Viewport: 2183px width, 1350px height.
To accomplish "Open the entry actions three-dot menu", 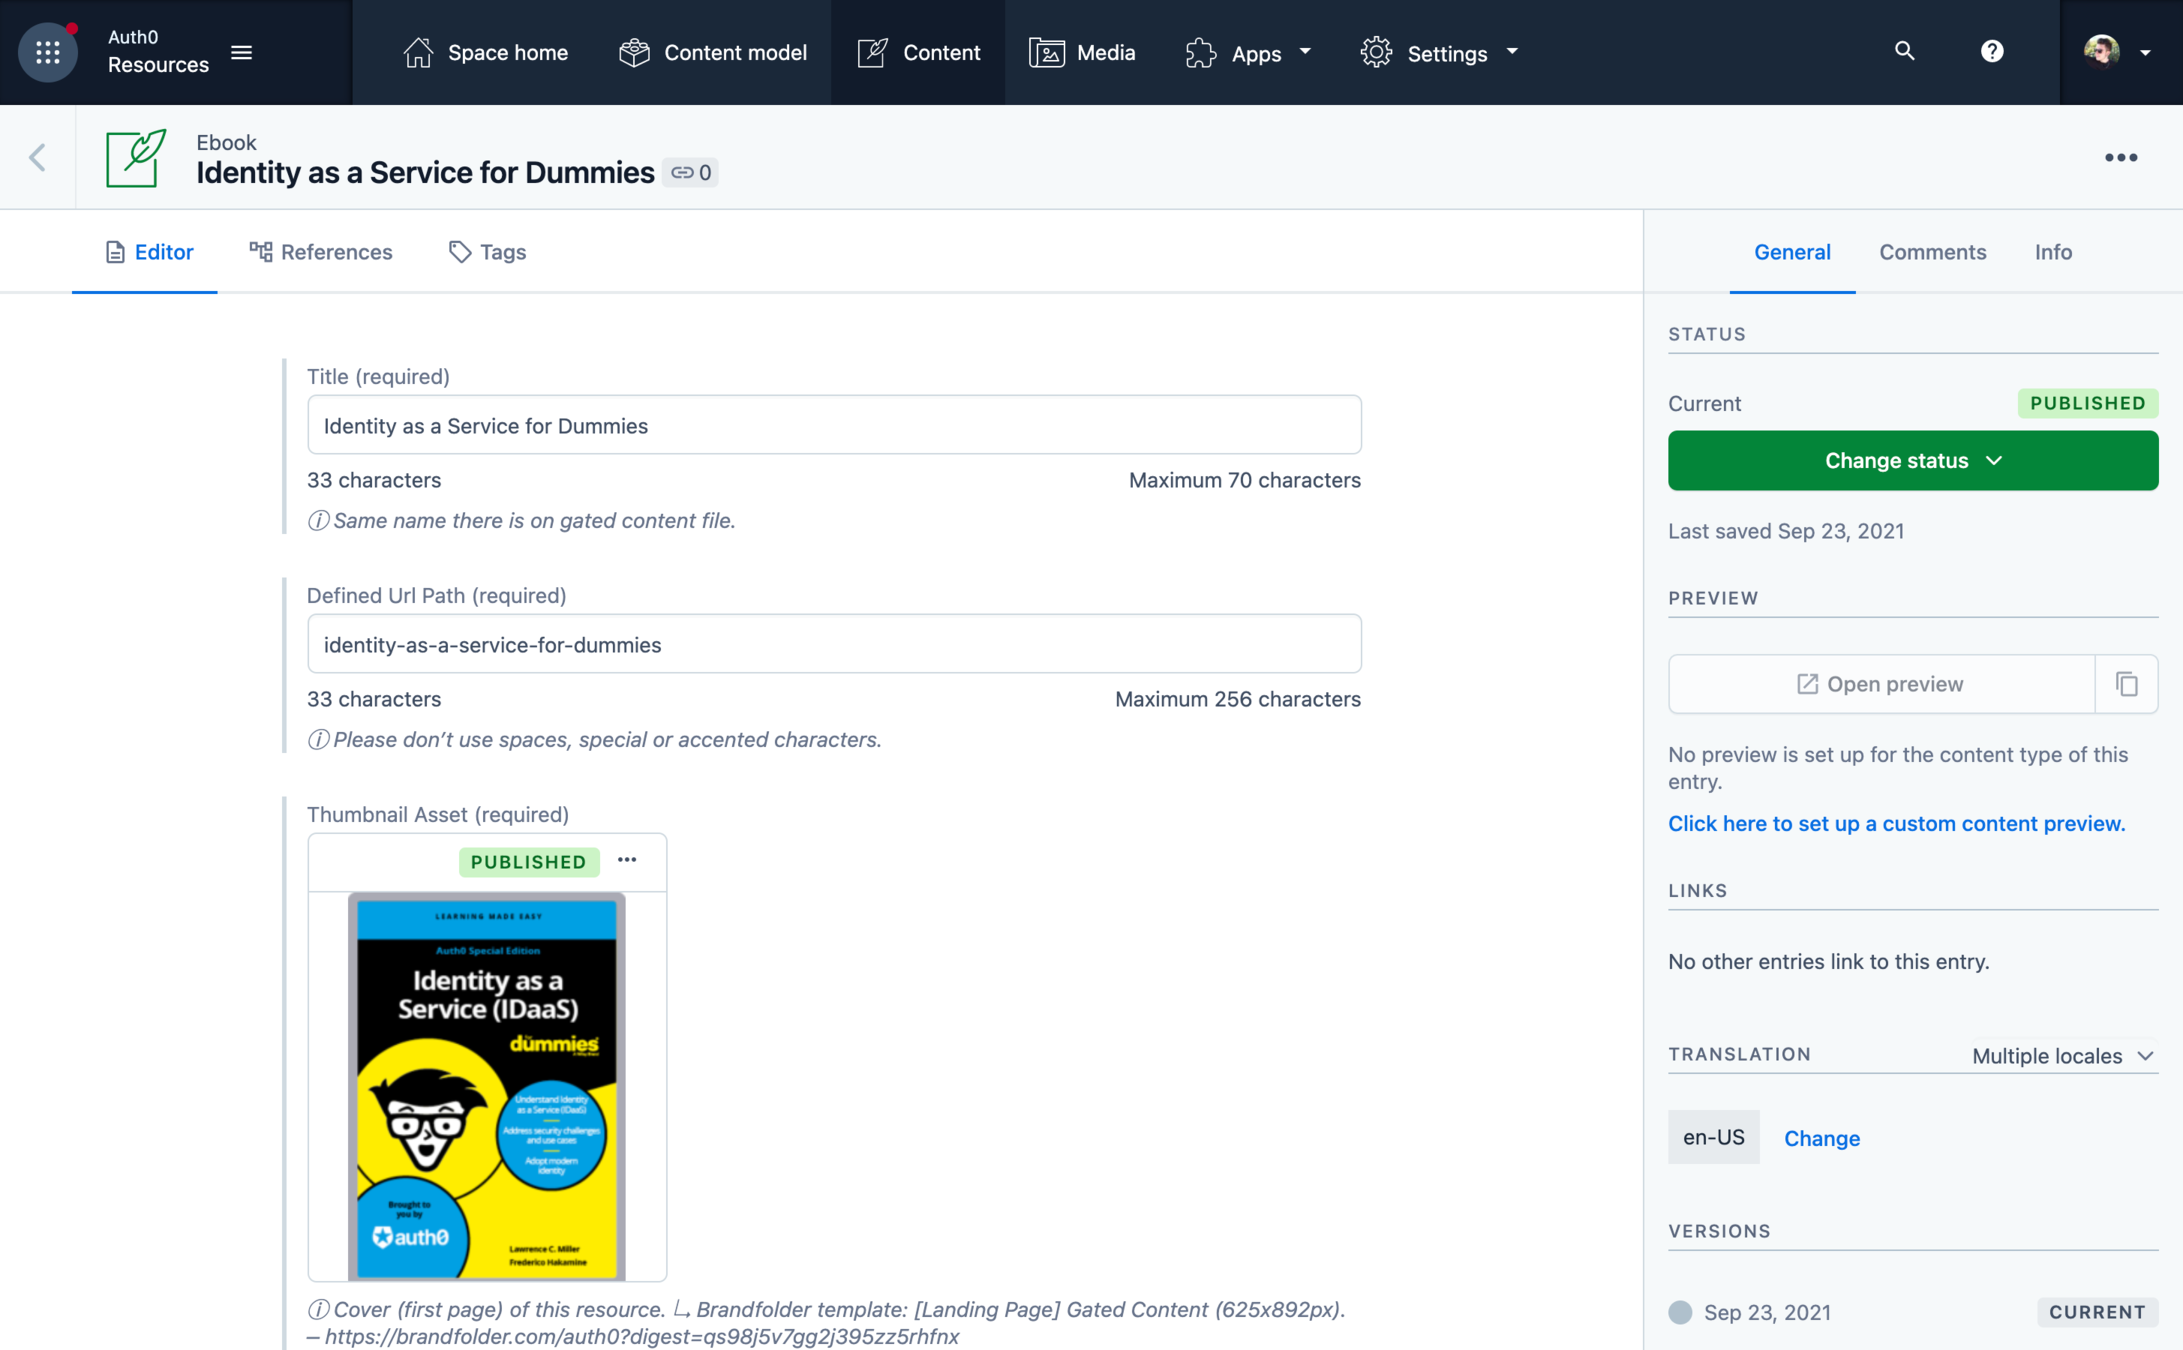I will pos(2121,157).
